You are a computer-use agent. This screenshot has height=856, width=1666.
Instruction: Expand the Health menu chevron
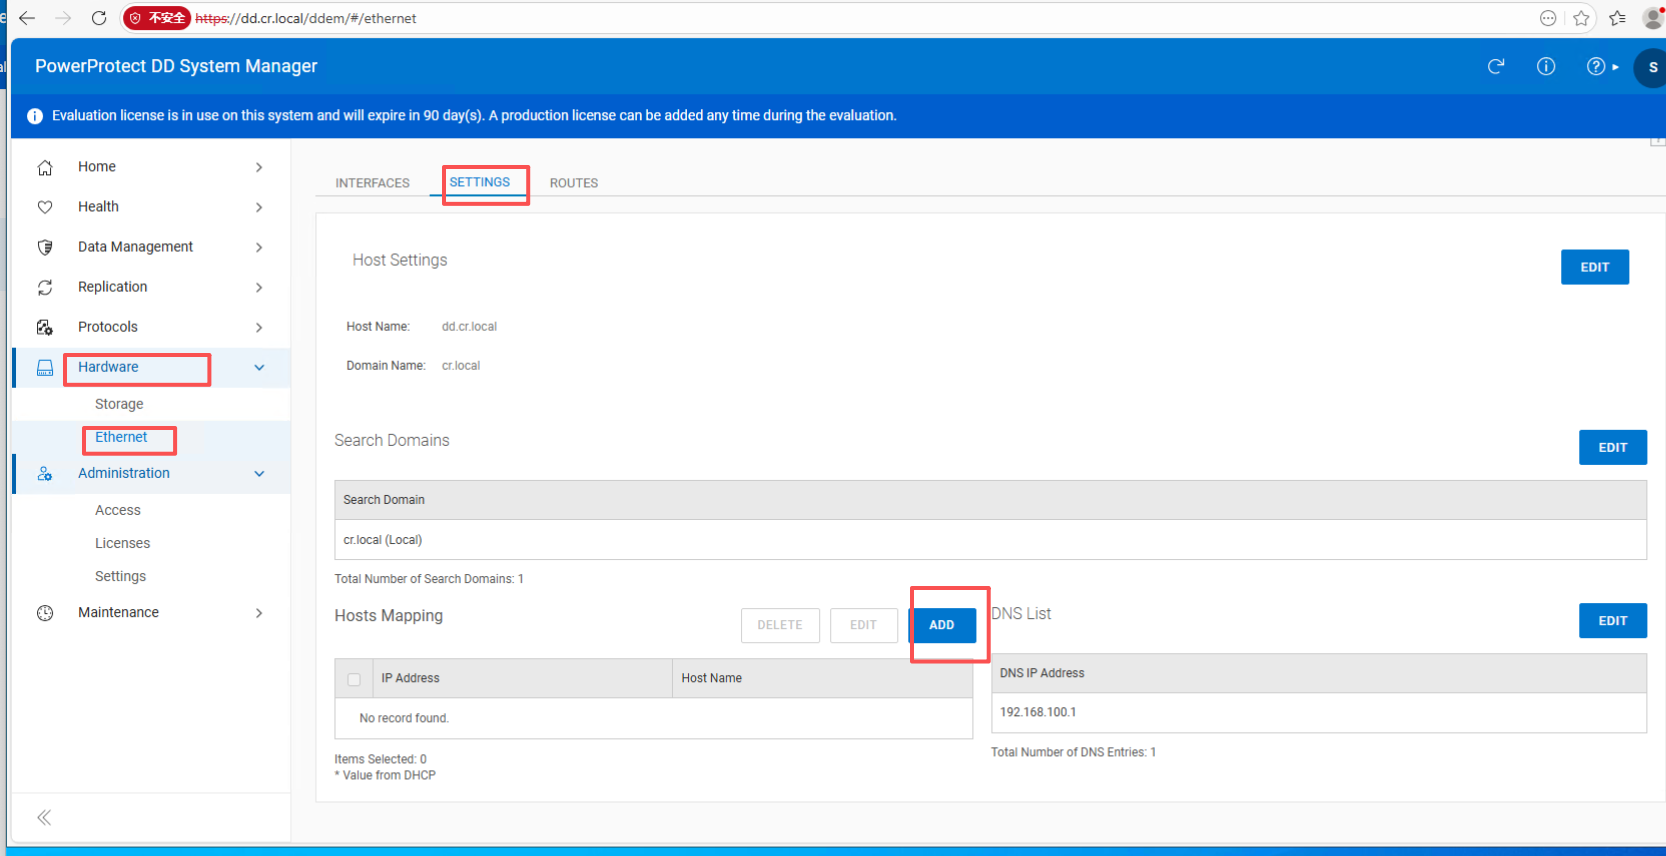pyautogui.click(x=259, y=207)
